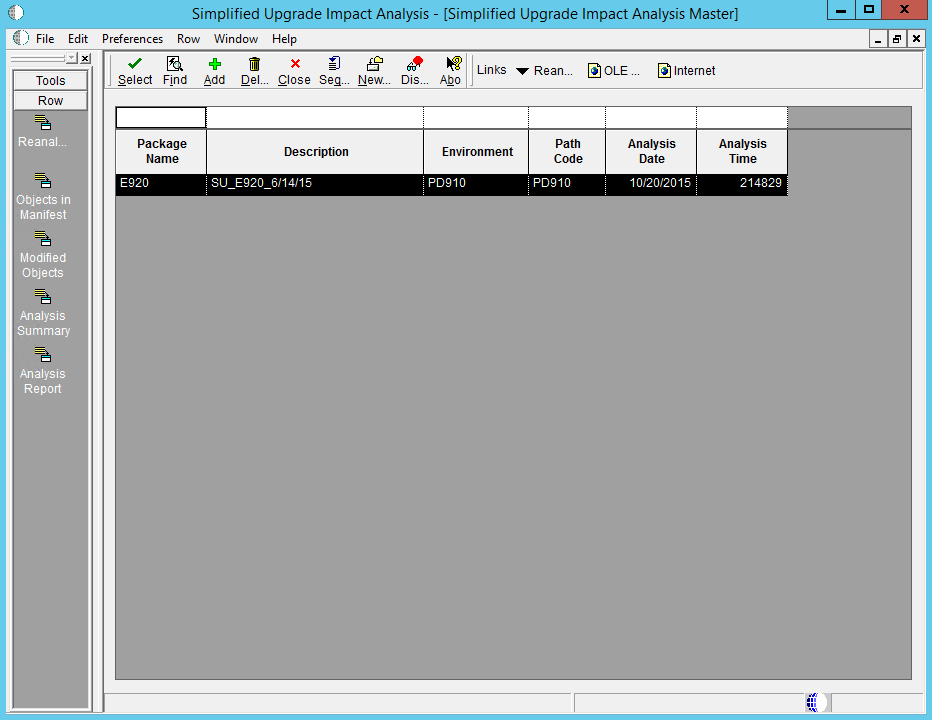Viewport: 932px width, 720px height.
Task: Click the Tools sidebar button
Action: (x=50, y=80)
